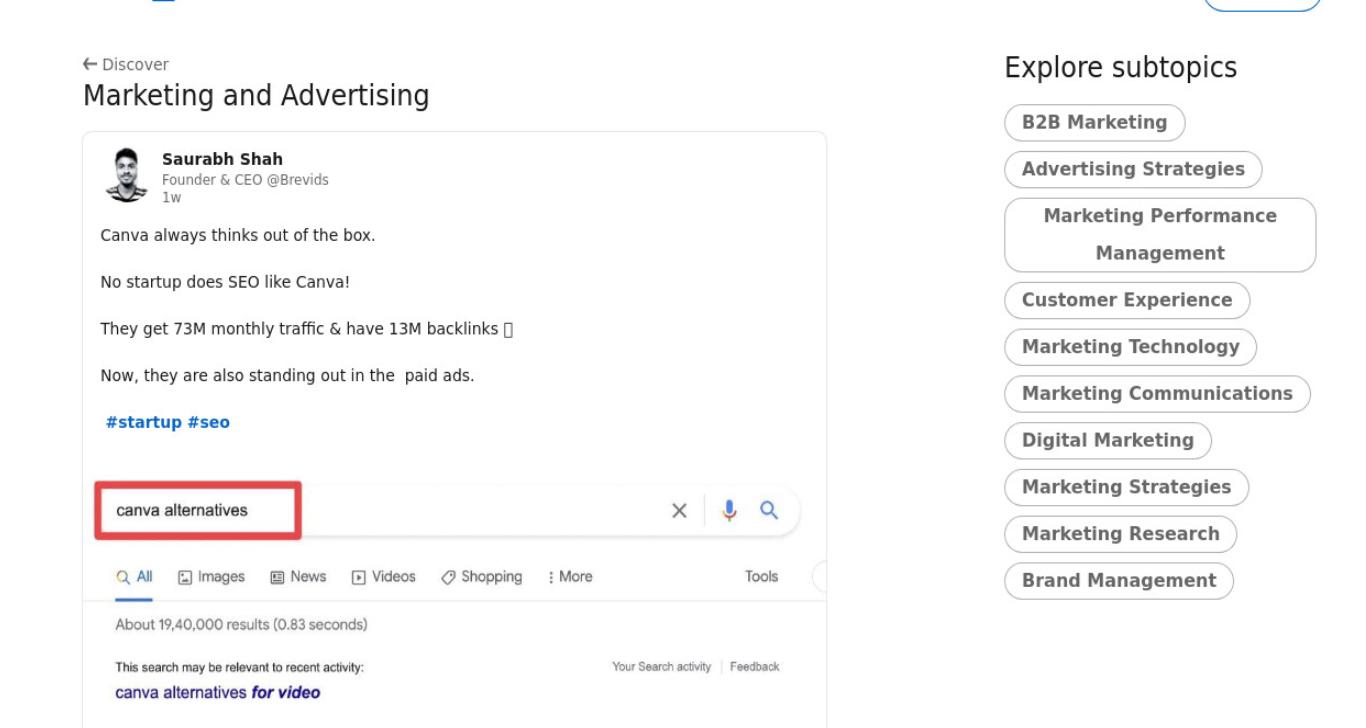The width and height of the screenshot is (1366, 728).
Task: Switch to the Shopping search tab
Action: (x=482, y=577)
